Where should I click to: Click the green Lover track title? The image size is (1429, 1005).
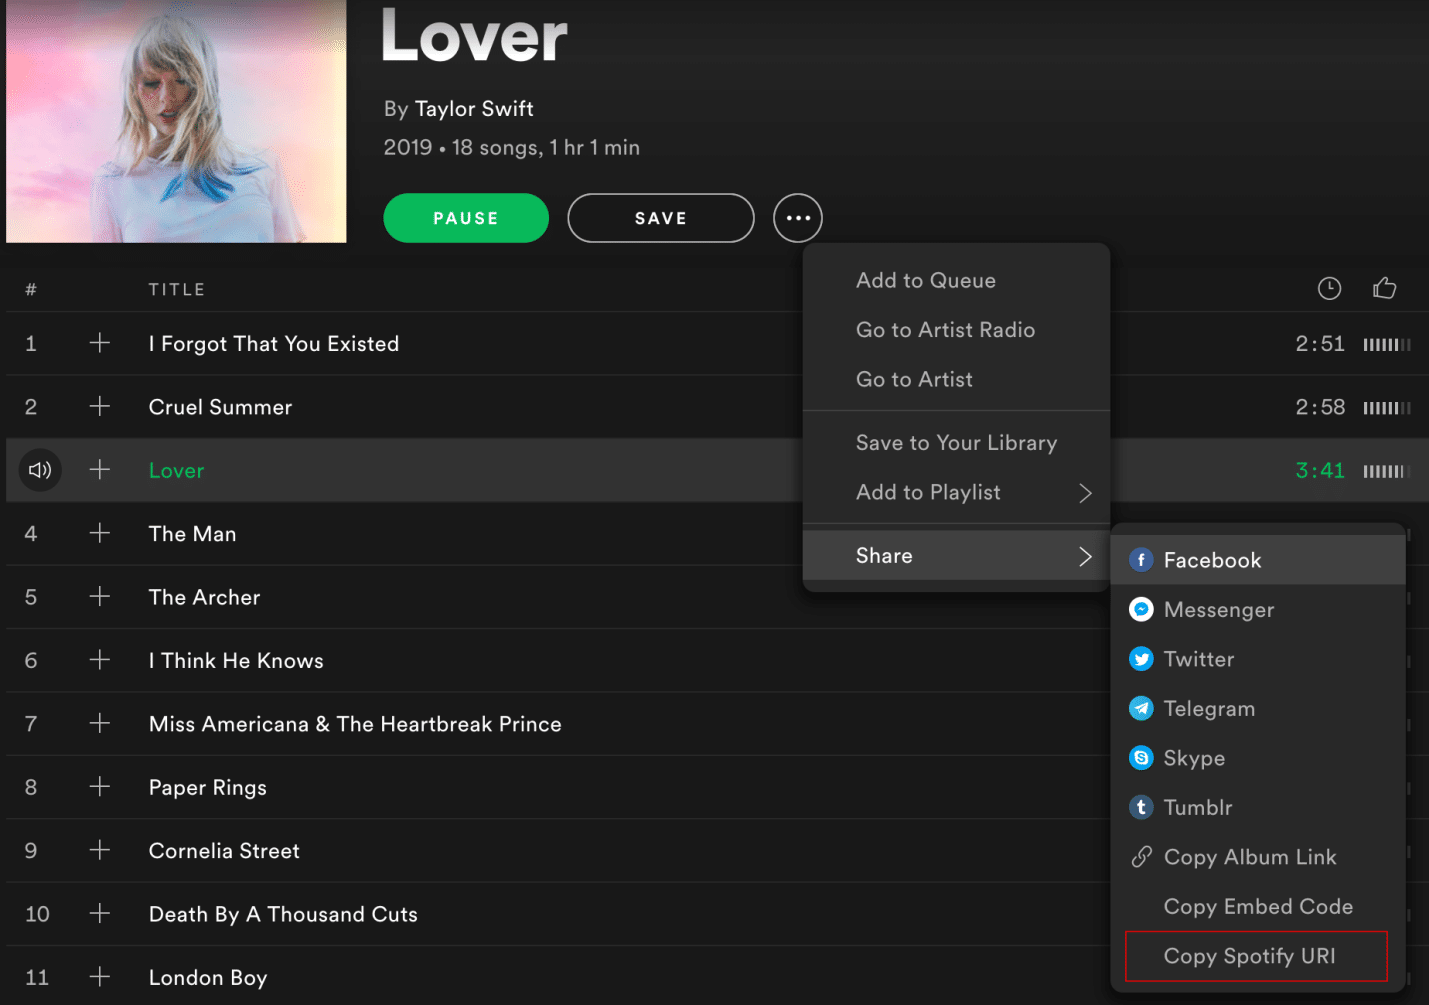coord(177,471)
